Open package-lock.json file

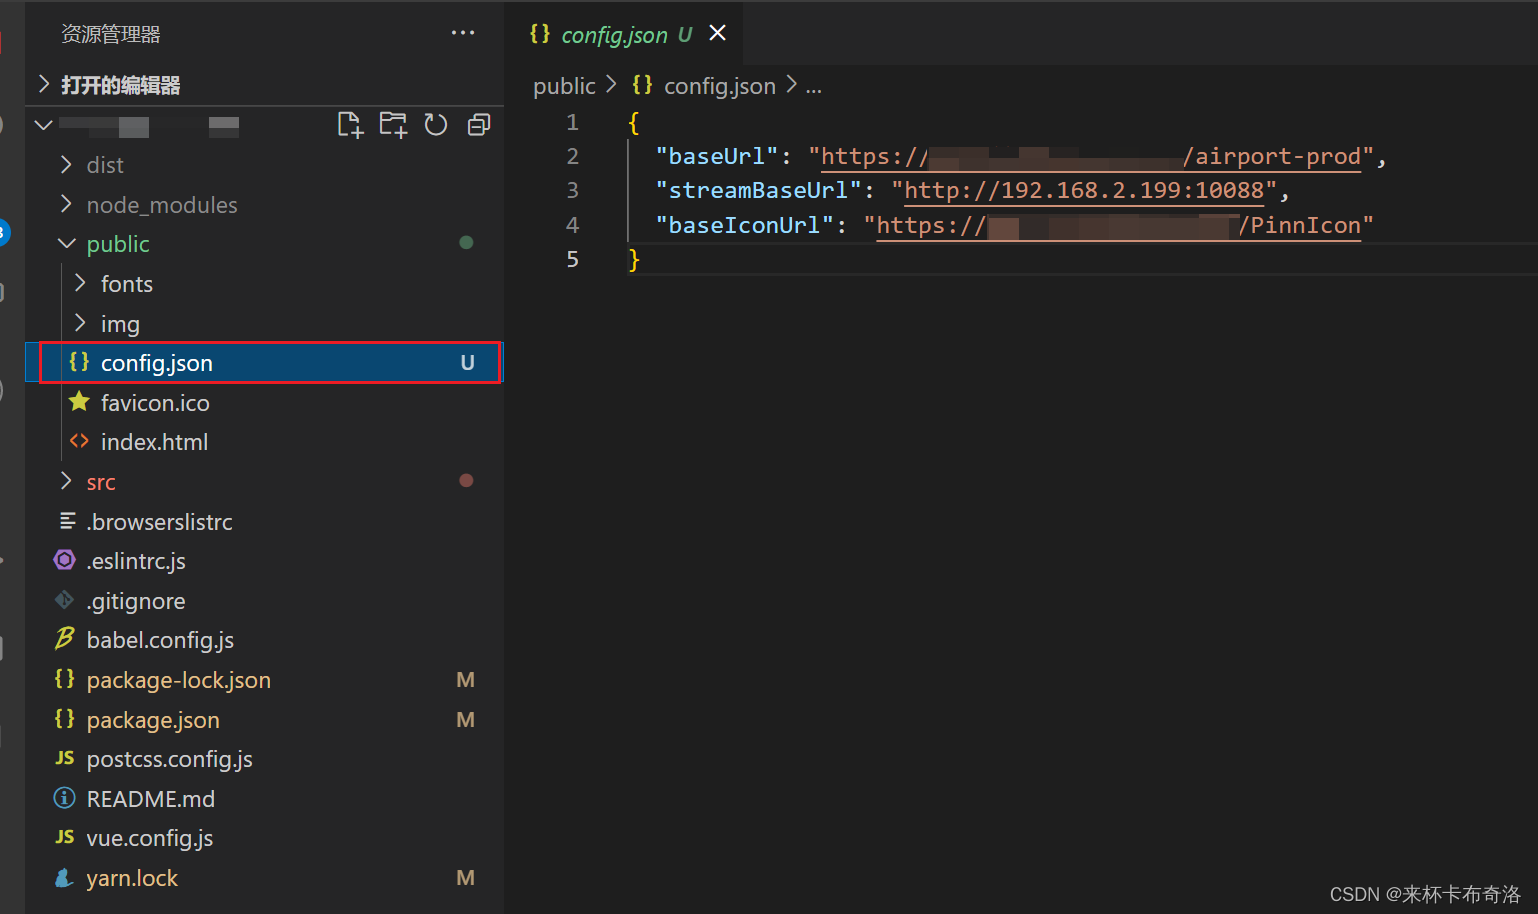click(264, 680)
